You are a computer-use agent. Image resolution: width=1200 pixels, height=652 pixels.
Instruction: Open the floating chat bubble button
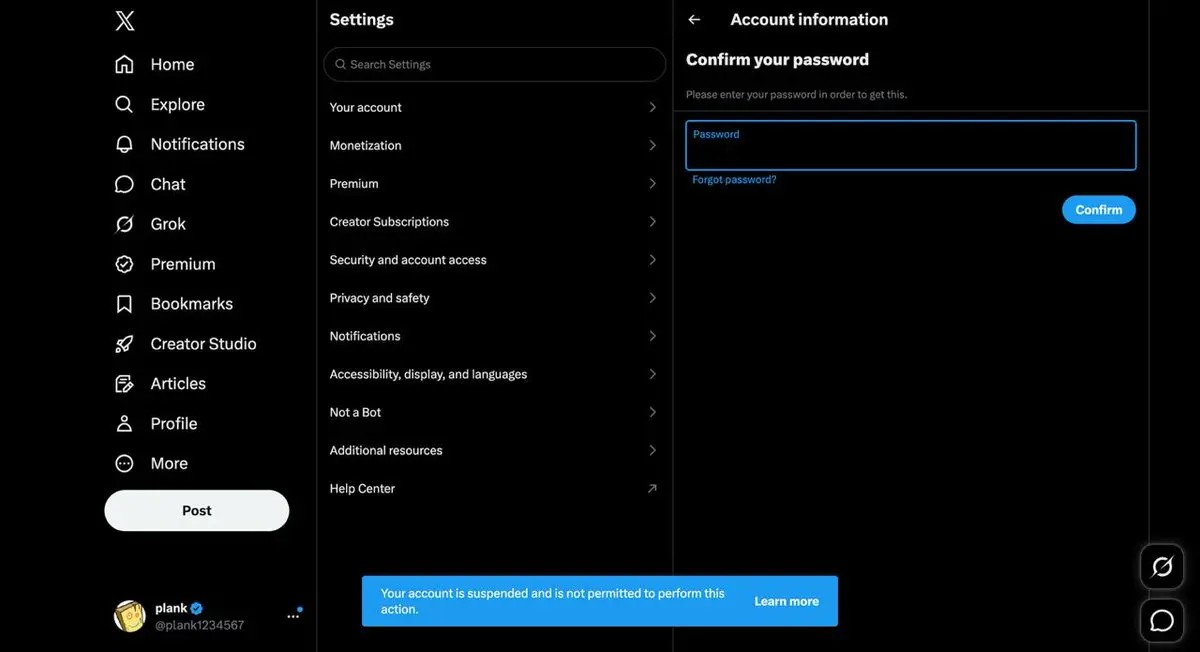click(x=1162, y=621)
